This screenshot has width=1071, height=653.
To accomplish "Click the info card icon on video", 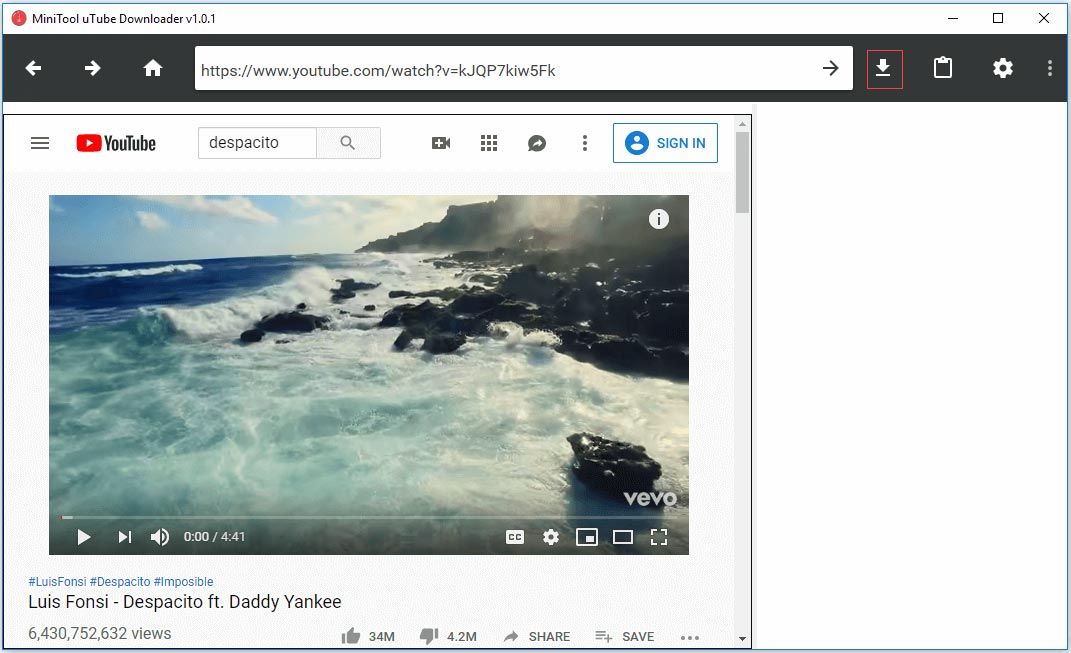I will pos(658,219).
